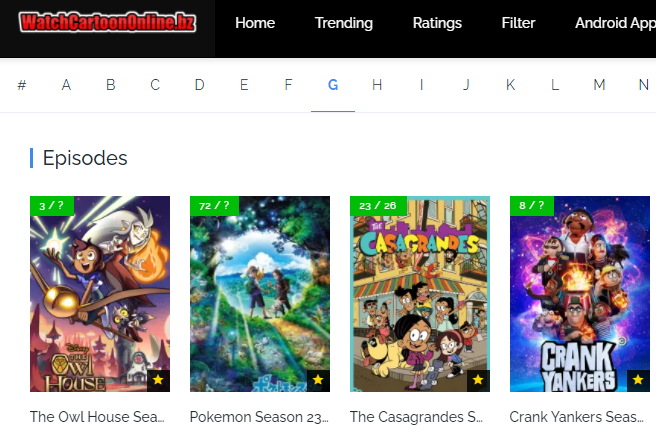656x432 pixels.
Task: Switch to the letter M tab
Action: click(x=600, y=85)
